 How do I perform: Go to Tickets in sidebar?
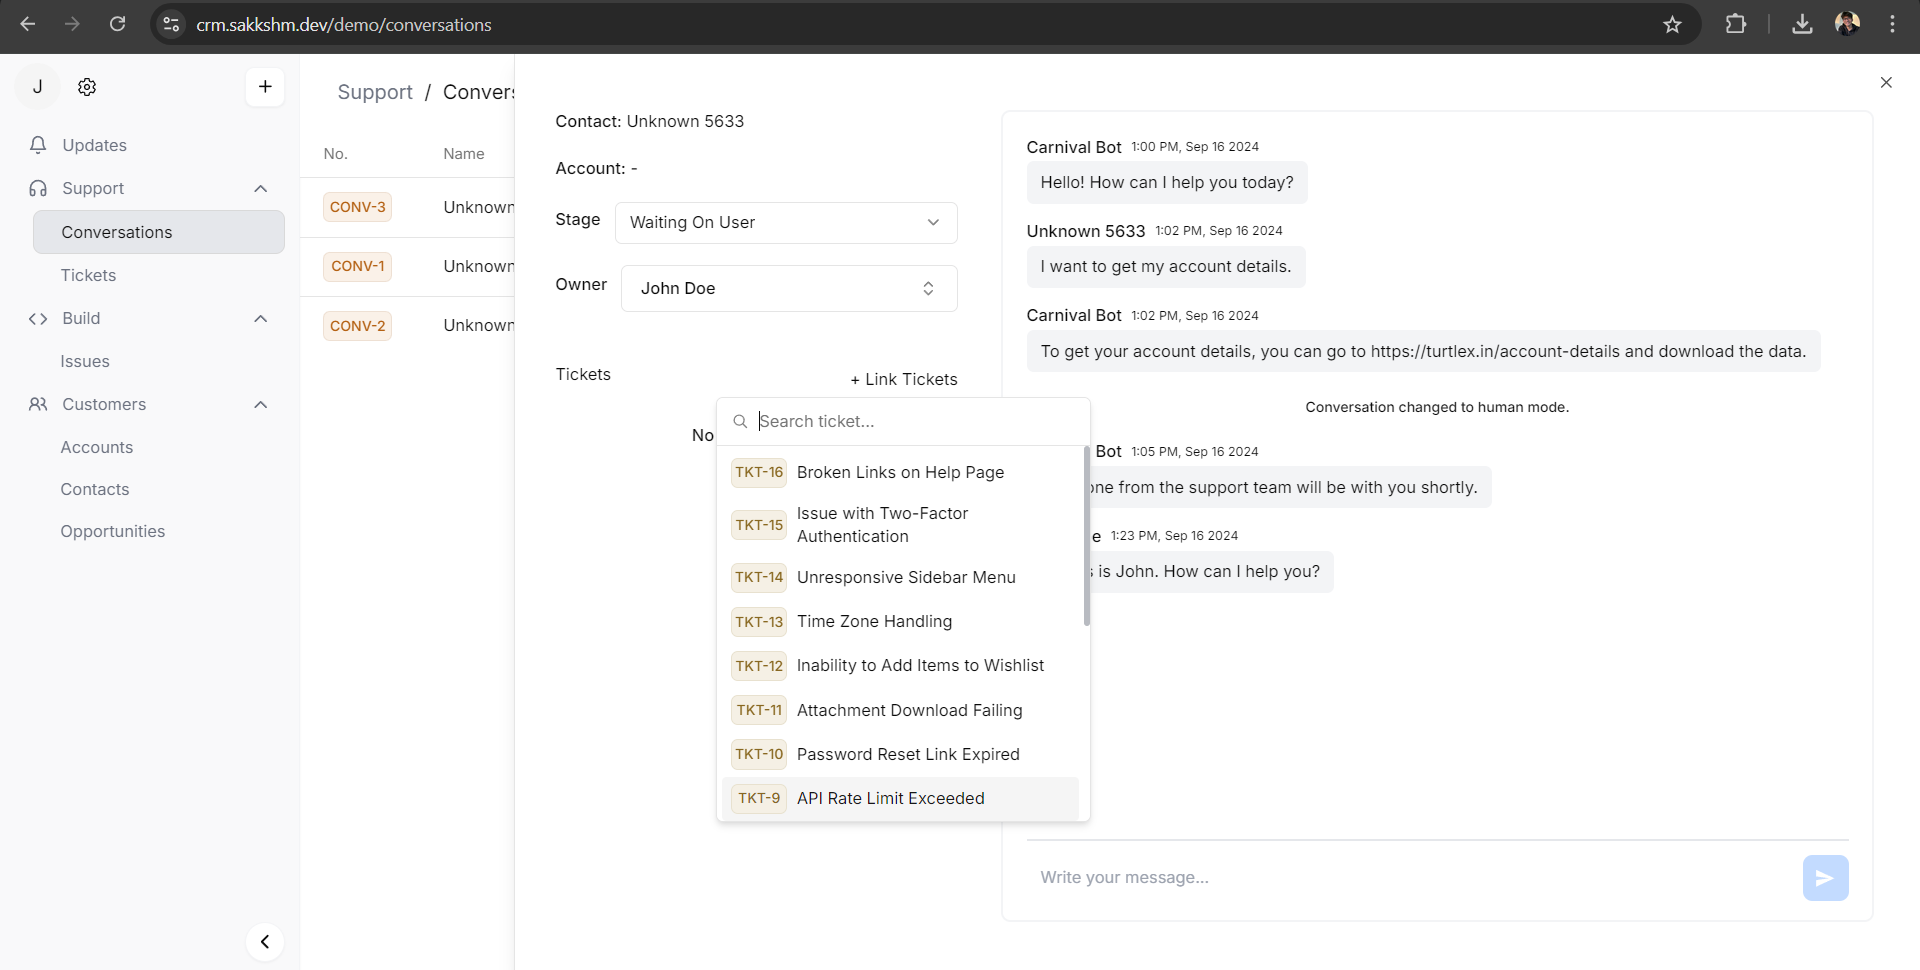click(88, 275)
